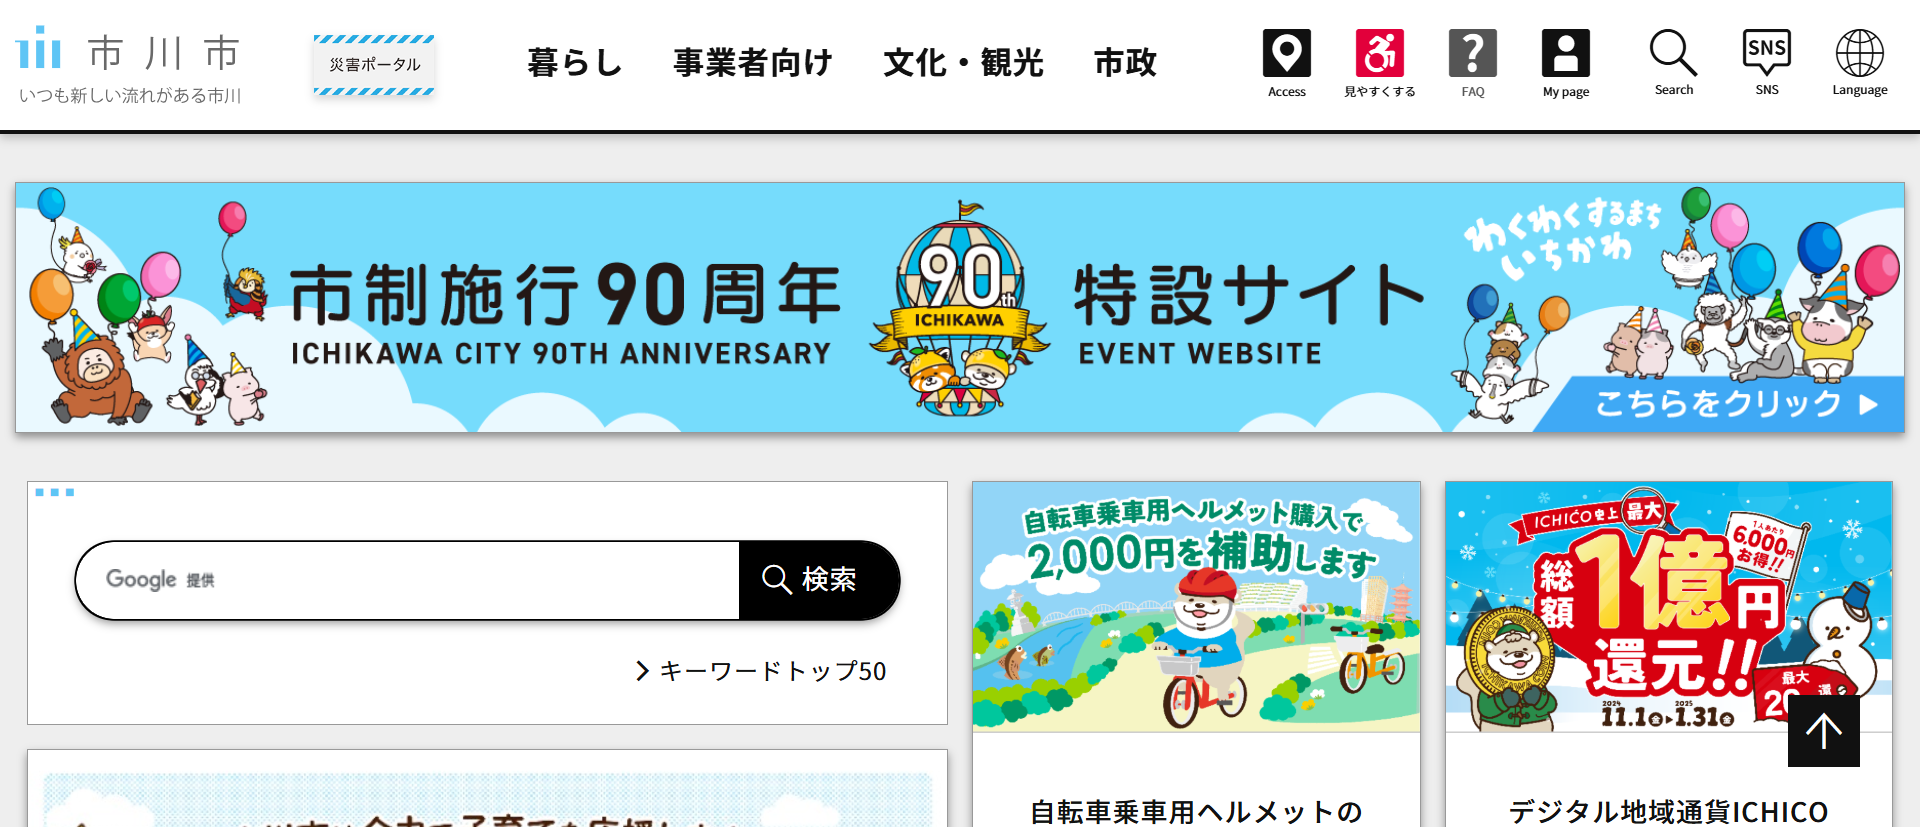Select the Language globe icon
This screenshot has width=1920, height=827.
[x=1859, y=53]
